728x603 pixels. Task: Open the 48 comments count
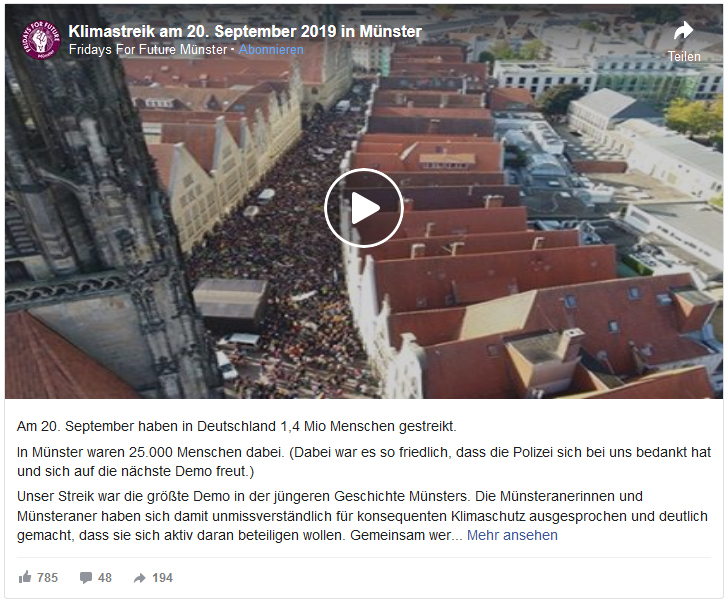coord(105,577)
